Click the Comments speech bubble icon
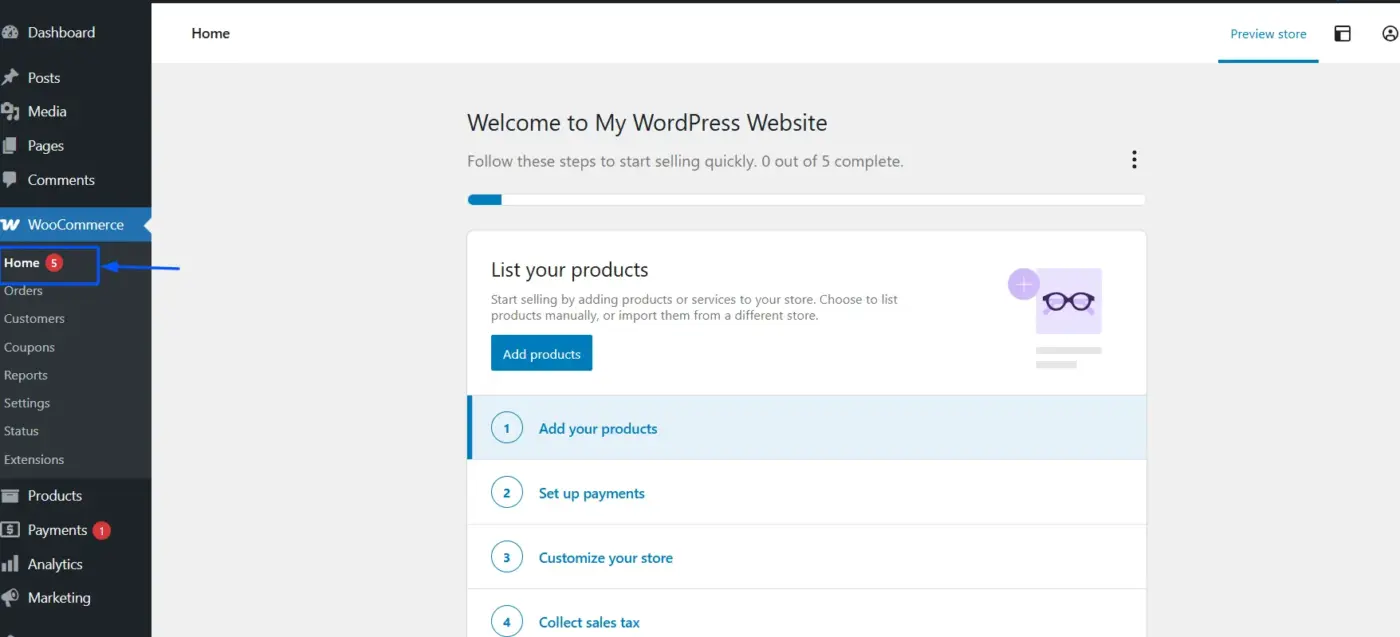This screenshot has width=1400, height=637. pos(10,180)
